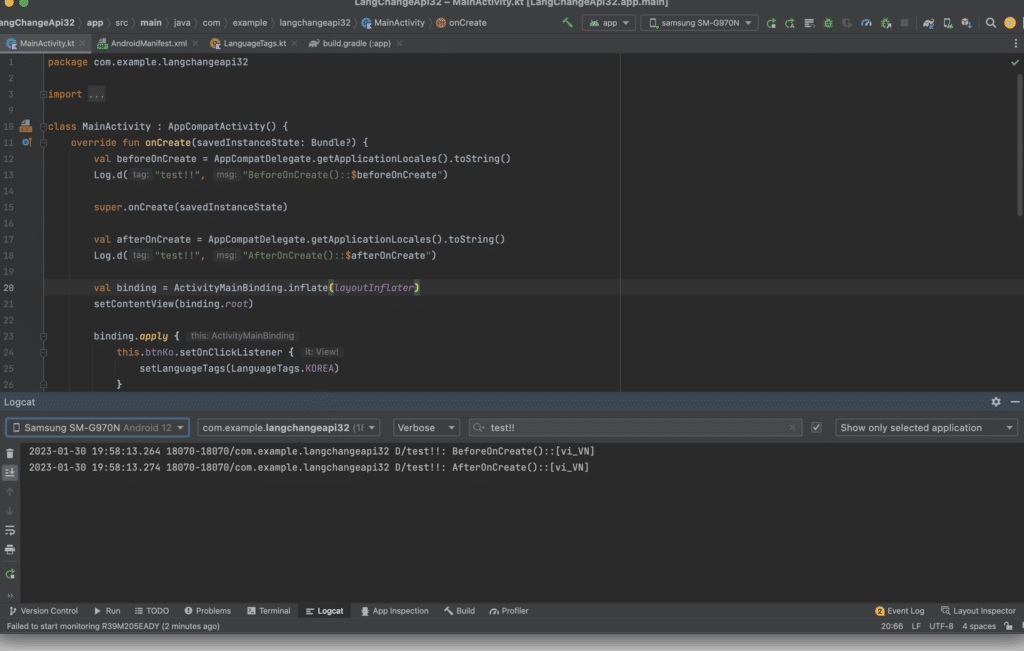
Task: Click the MainActivity breadcrumb in navigation bar
Action: 392,23
